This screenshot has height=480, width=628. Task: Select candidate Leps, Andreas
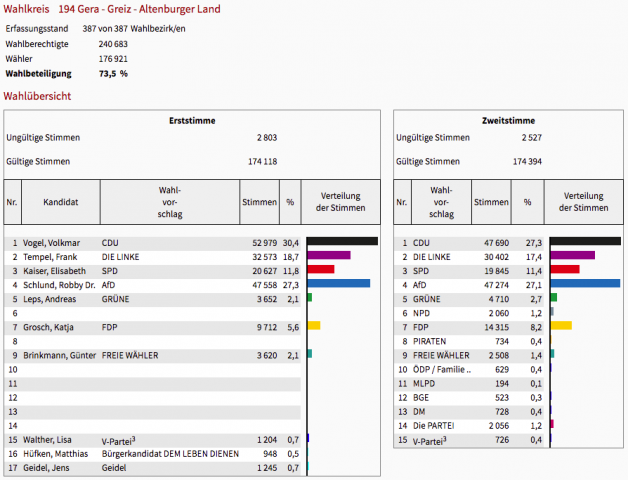(x=49, y=299)
